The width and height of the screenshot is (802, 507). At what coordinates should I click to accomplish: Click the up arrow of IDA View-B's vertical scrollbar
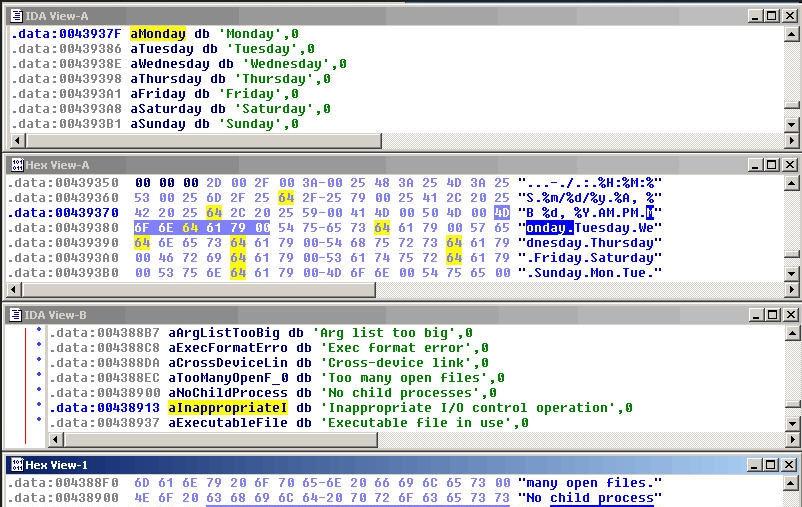(x=792, y=334)
